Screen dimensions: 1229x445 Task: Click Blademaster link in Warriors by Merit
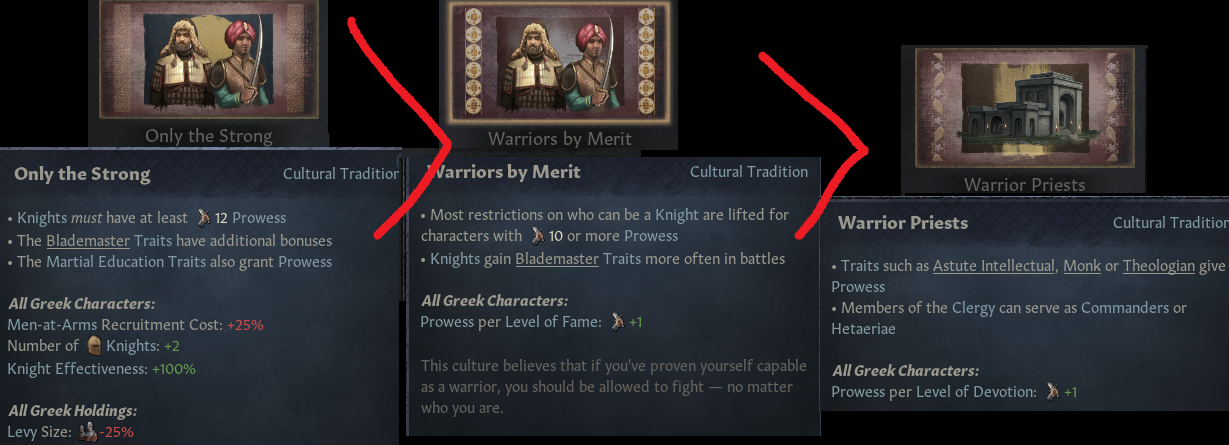point(557,259)
